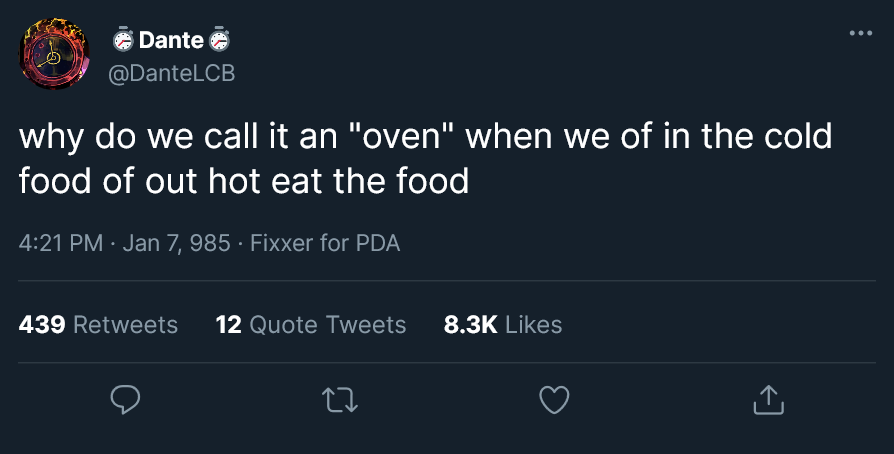
Task: Open the Fixxer for PDA source link
Action: pos(326,243)
